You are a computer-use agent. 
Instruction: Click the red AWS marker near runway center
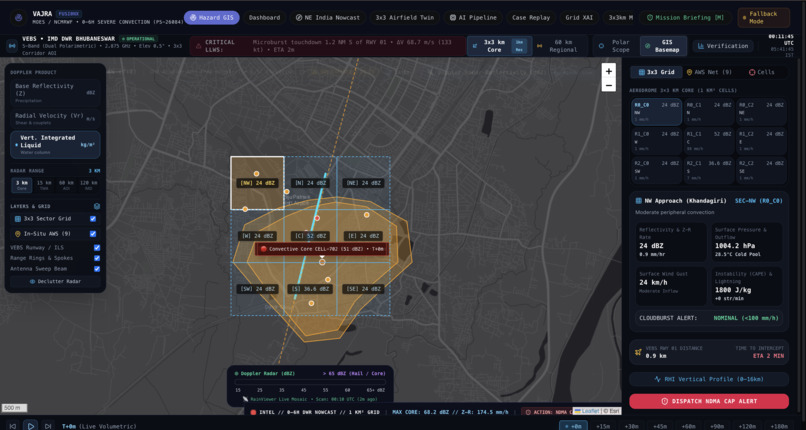tap(317, 218)
